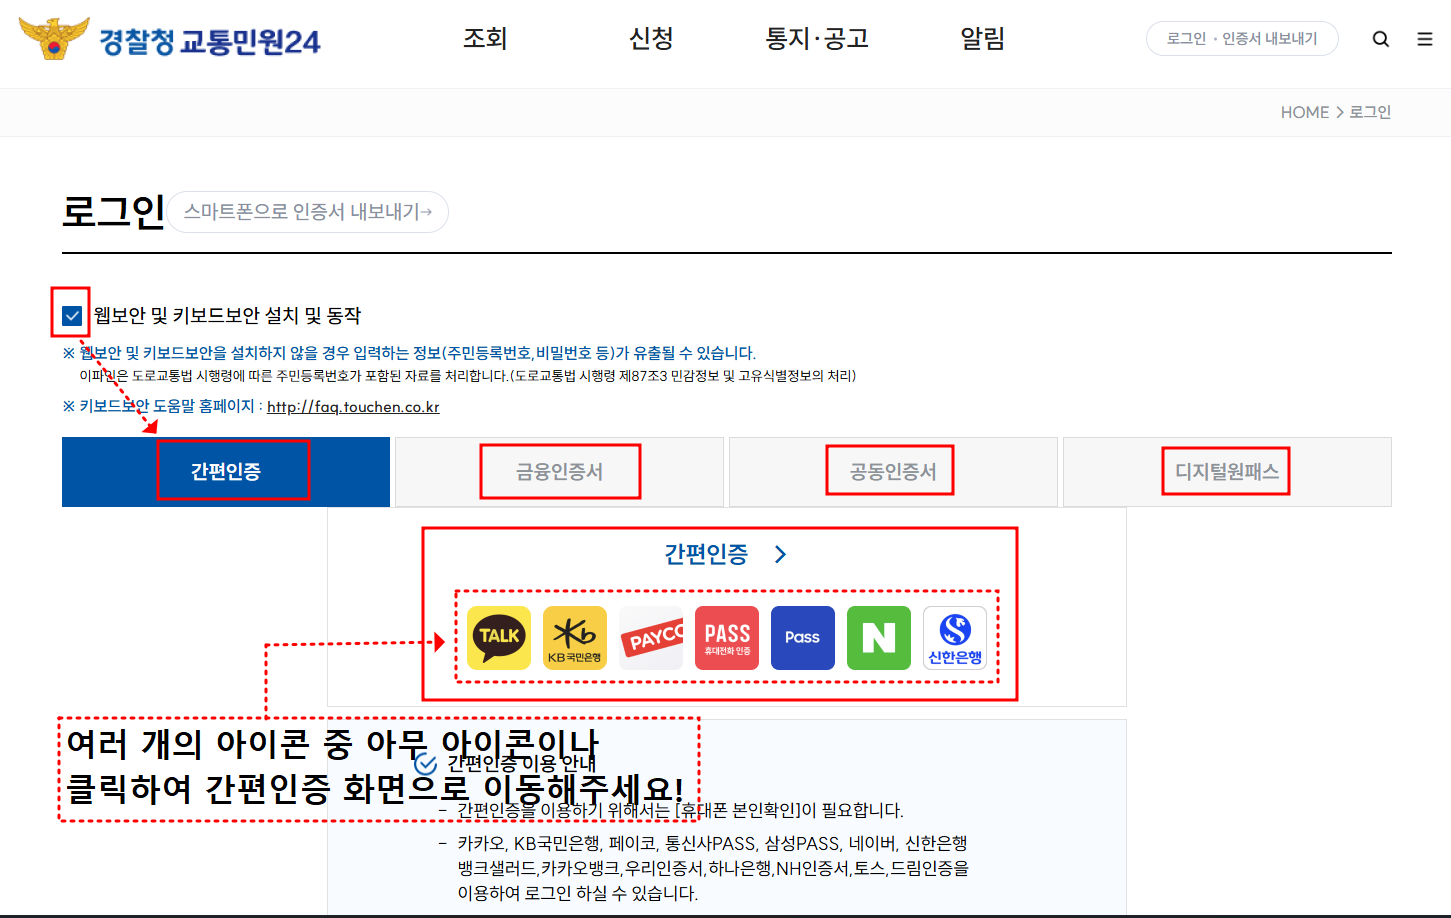Click the 경찰청 교통민원24 site title
The image size is (1451, 918).
(210, 42)
